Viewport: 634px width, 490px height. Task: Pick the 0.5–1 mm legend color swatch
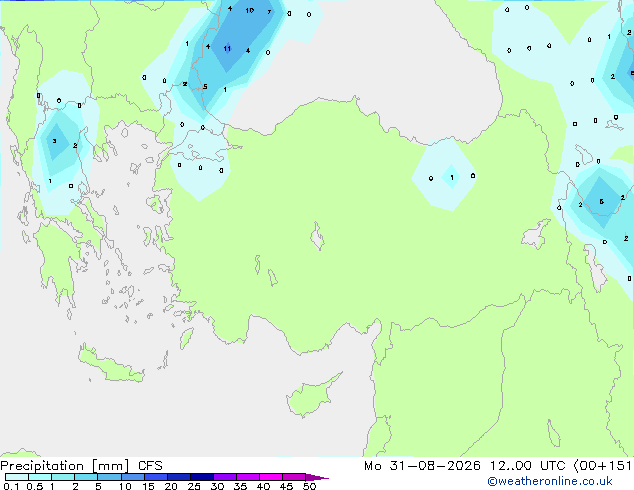[40, 477]
